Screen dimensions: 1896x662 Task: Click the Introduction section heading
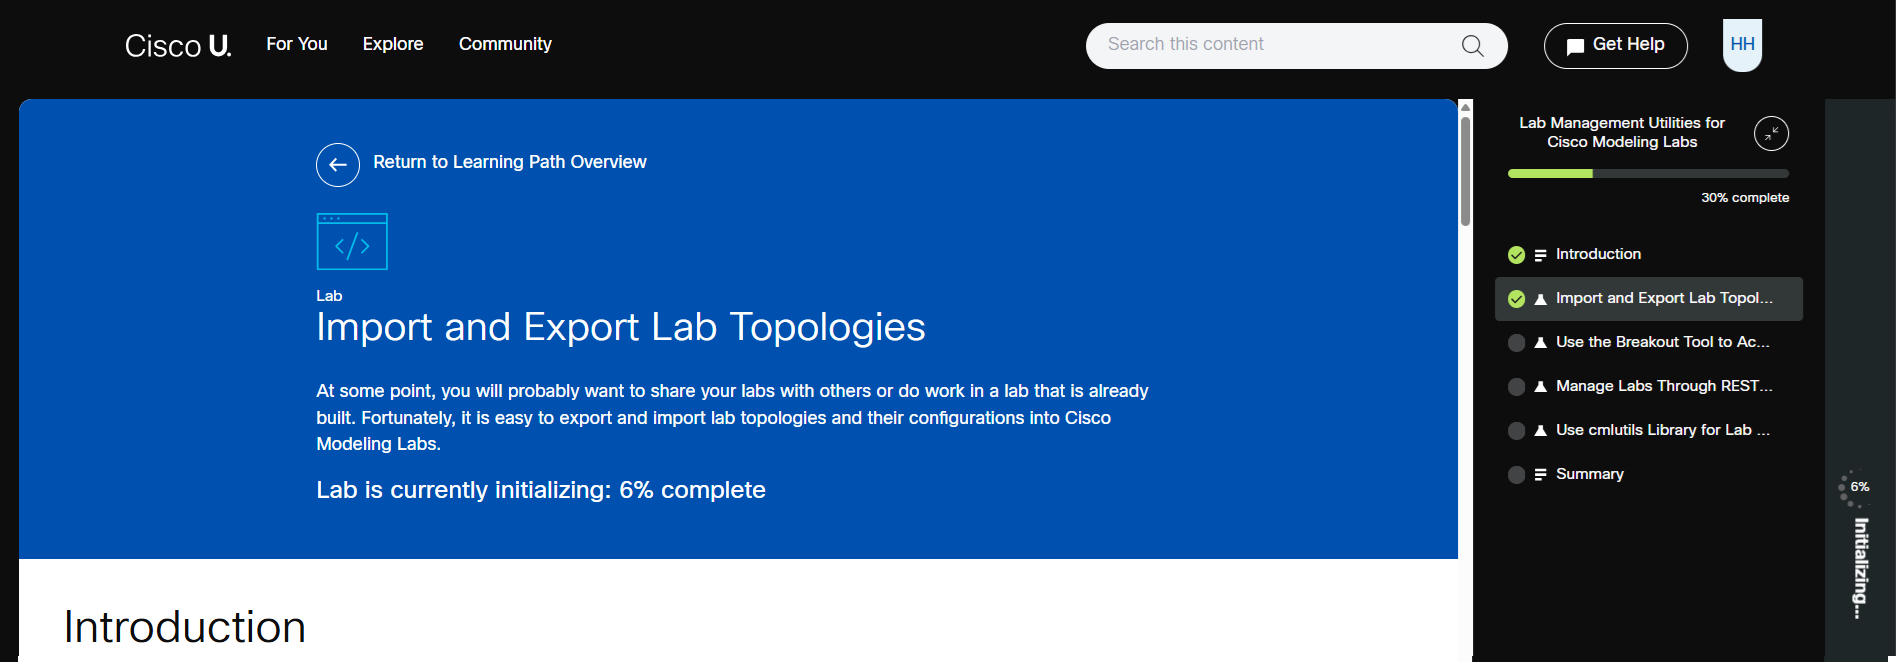tap(185, 627)
